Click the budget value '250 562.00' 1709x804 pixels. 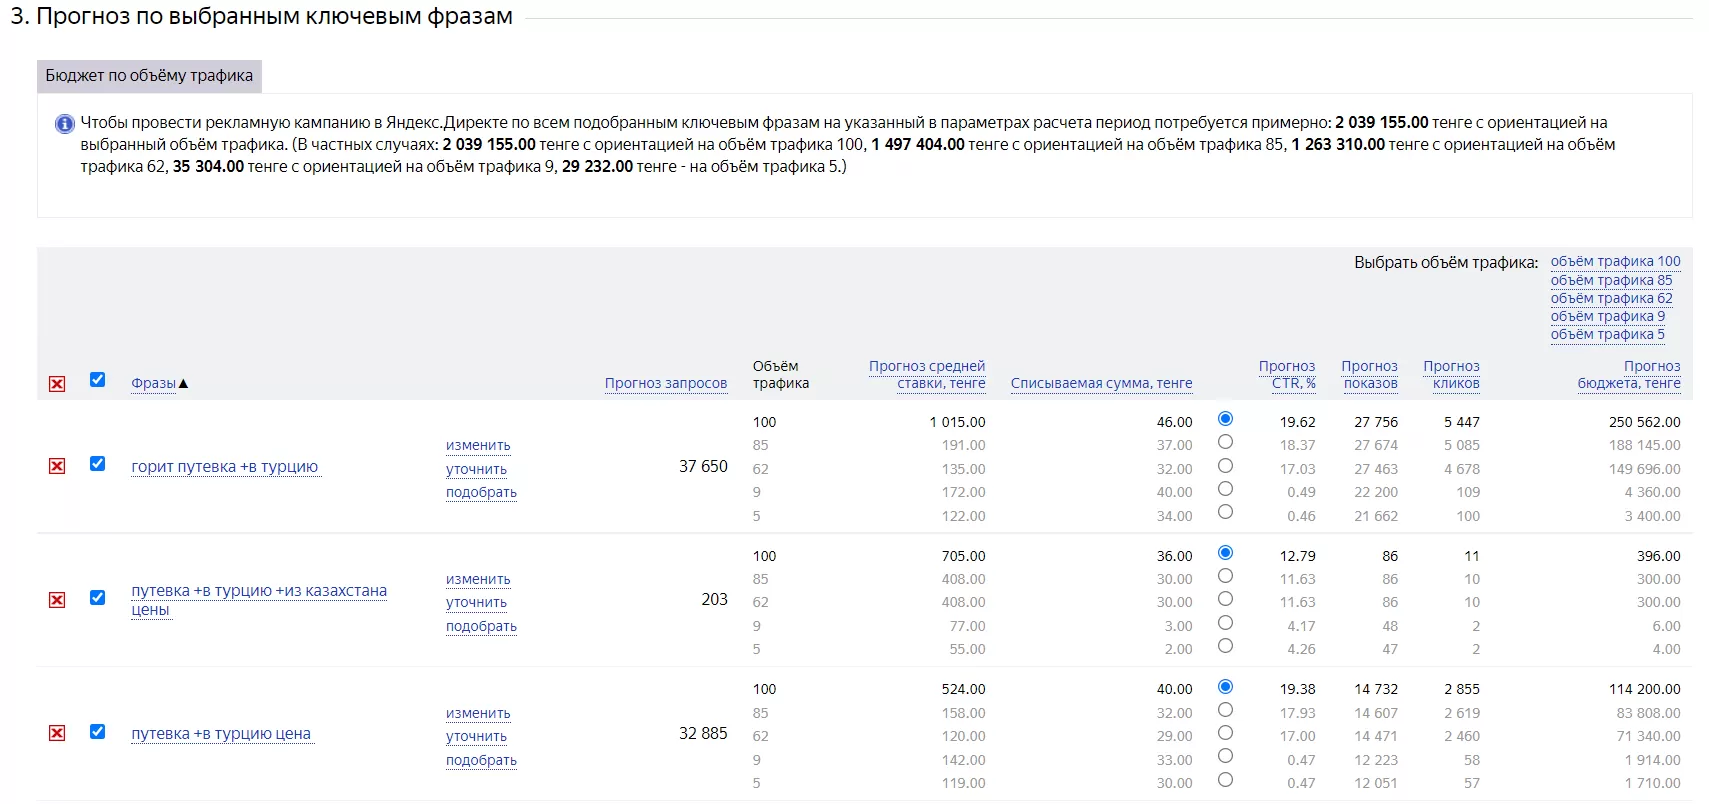click(1644, 422)
